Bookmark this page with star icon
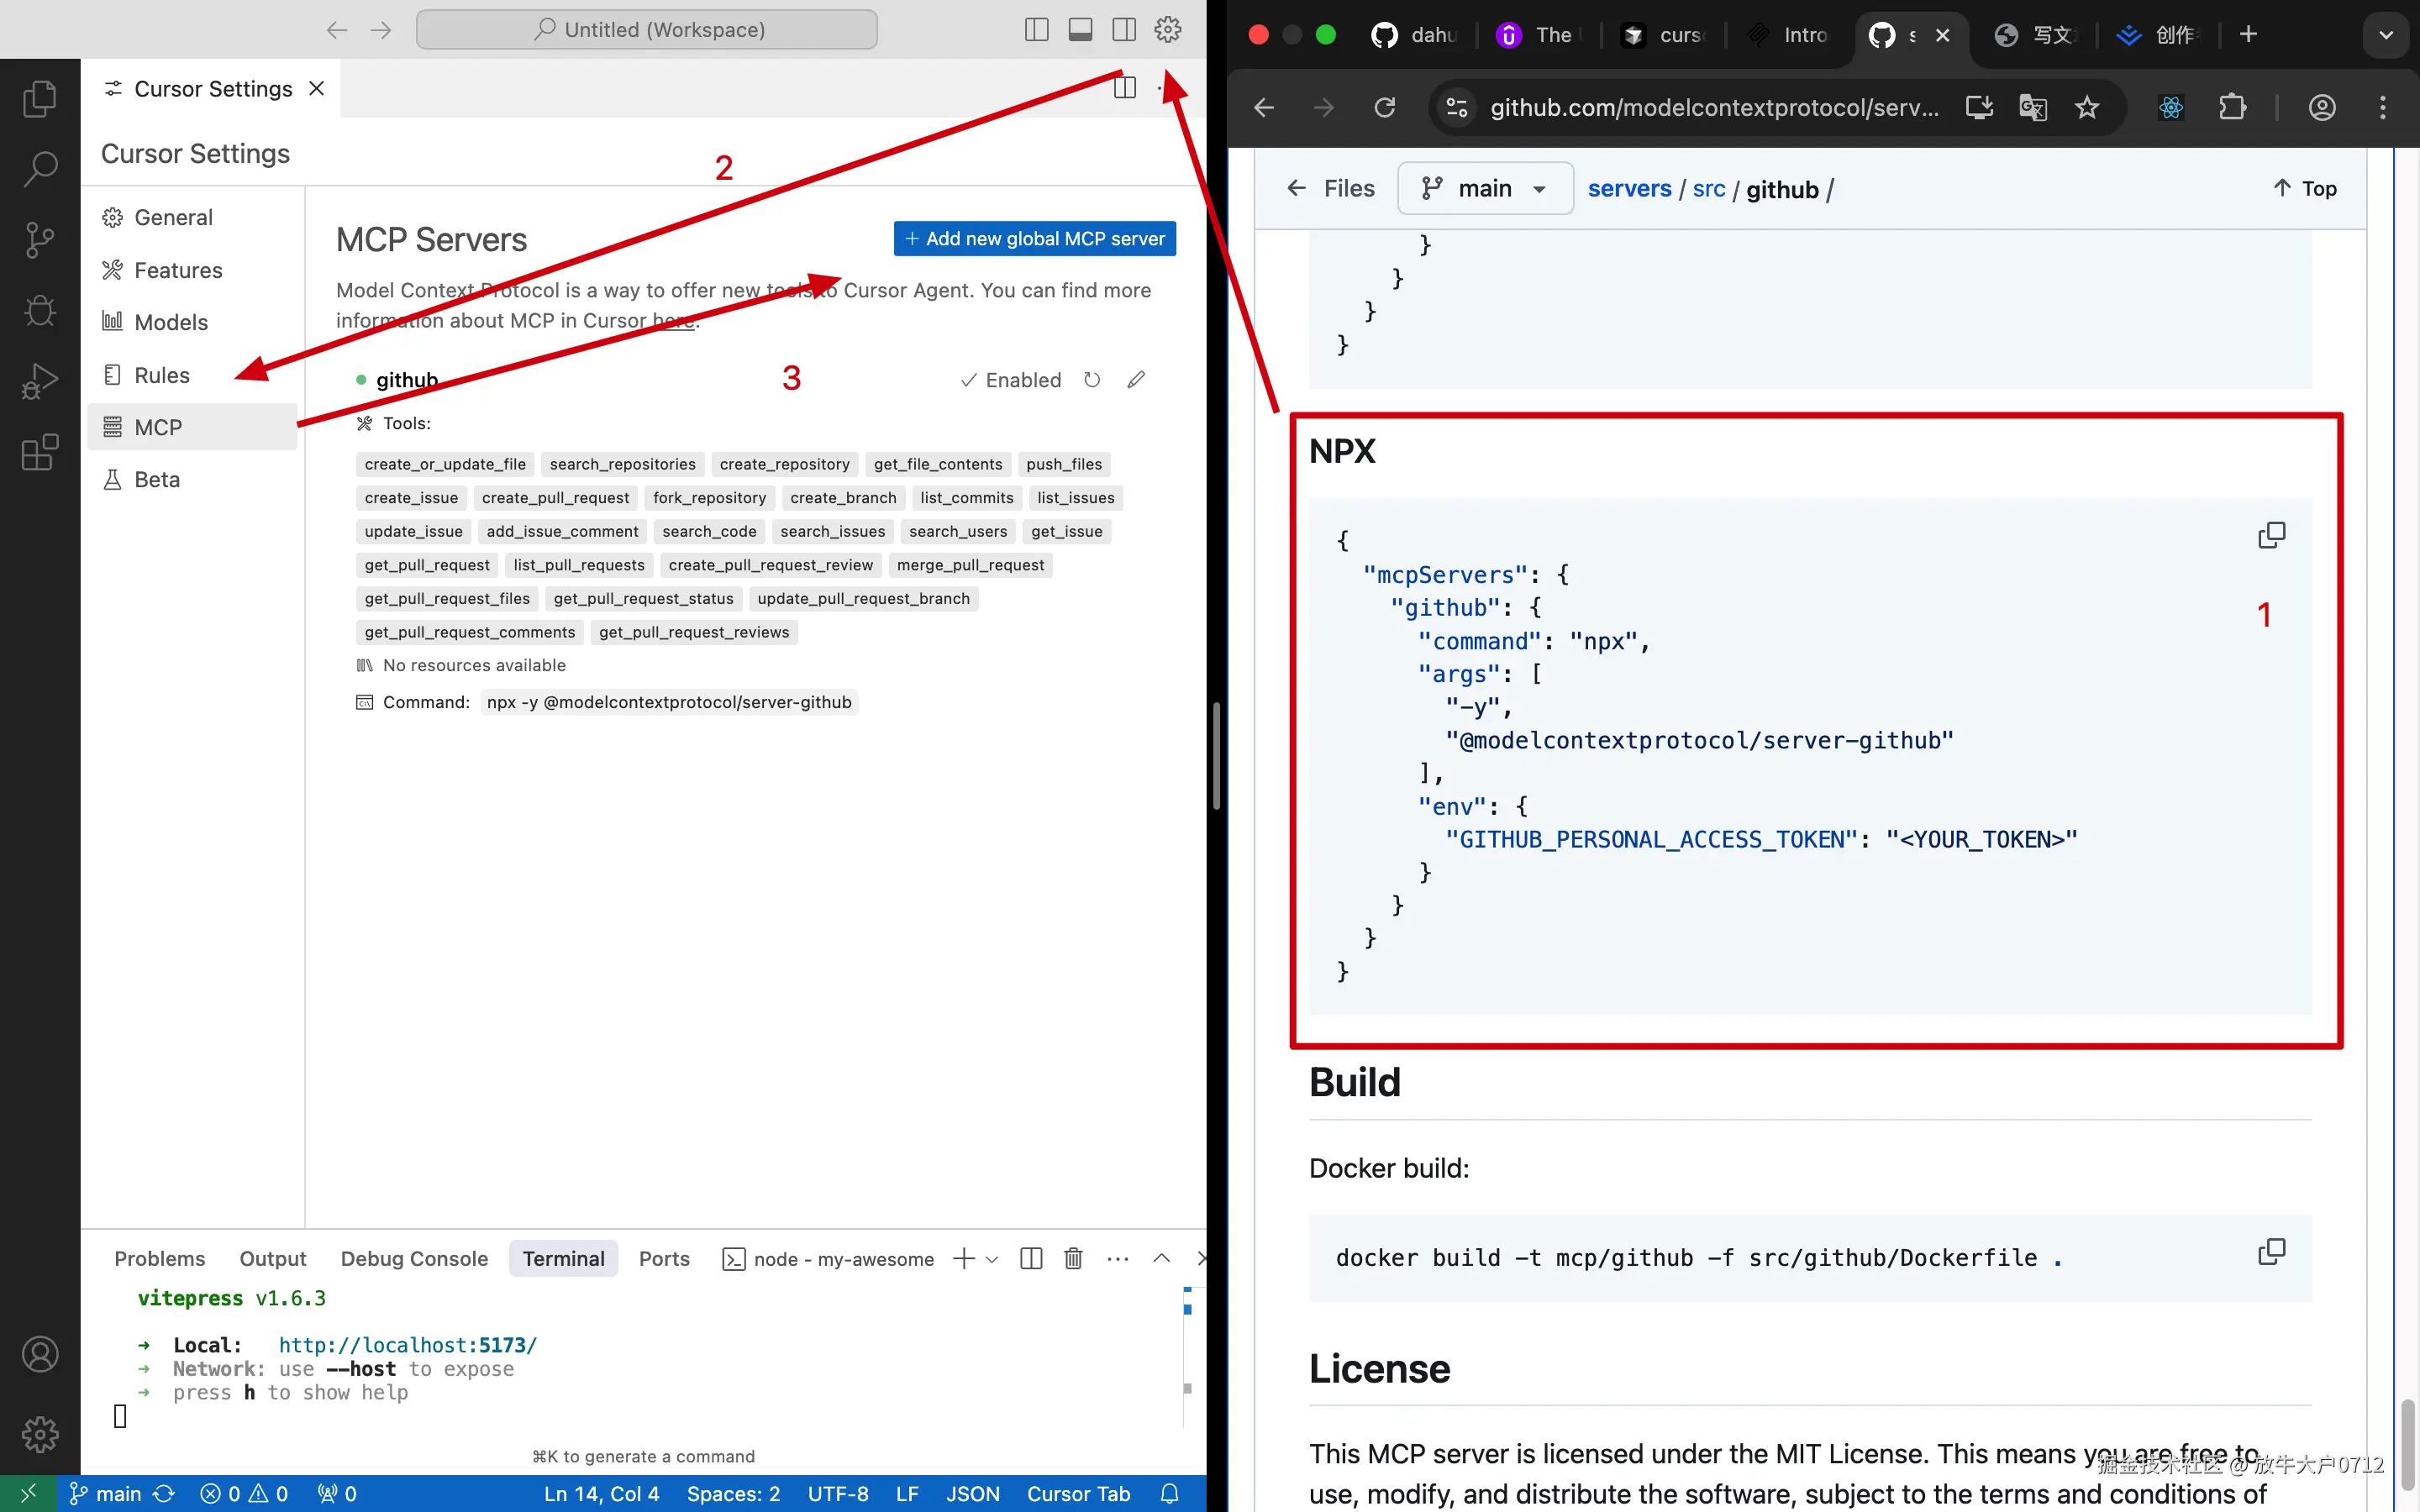The width and height of the screenshot is (2420, 1512). (2087, 108)
